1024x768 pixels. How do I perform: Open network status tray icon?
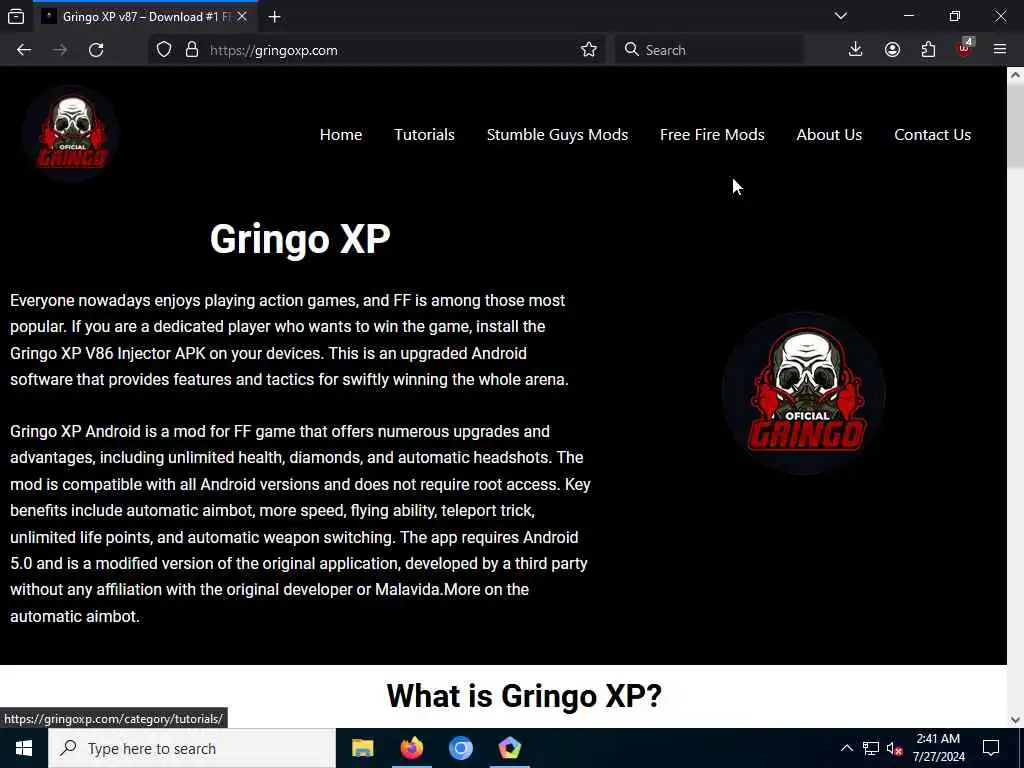pyautogui.click(x=871, y=748)
